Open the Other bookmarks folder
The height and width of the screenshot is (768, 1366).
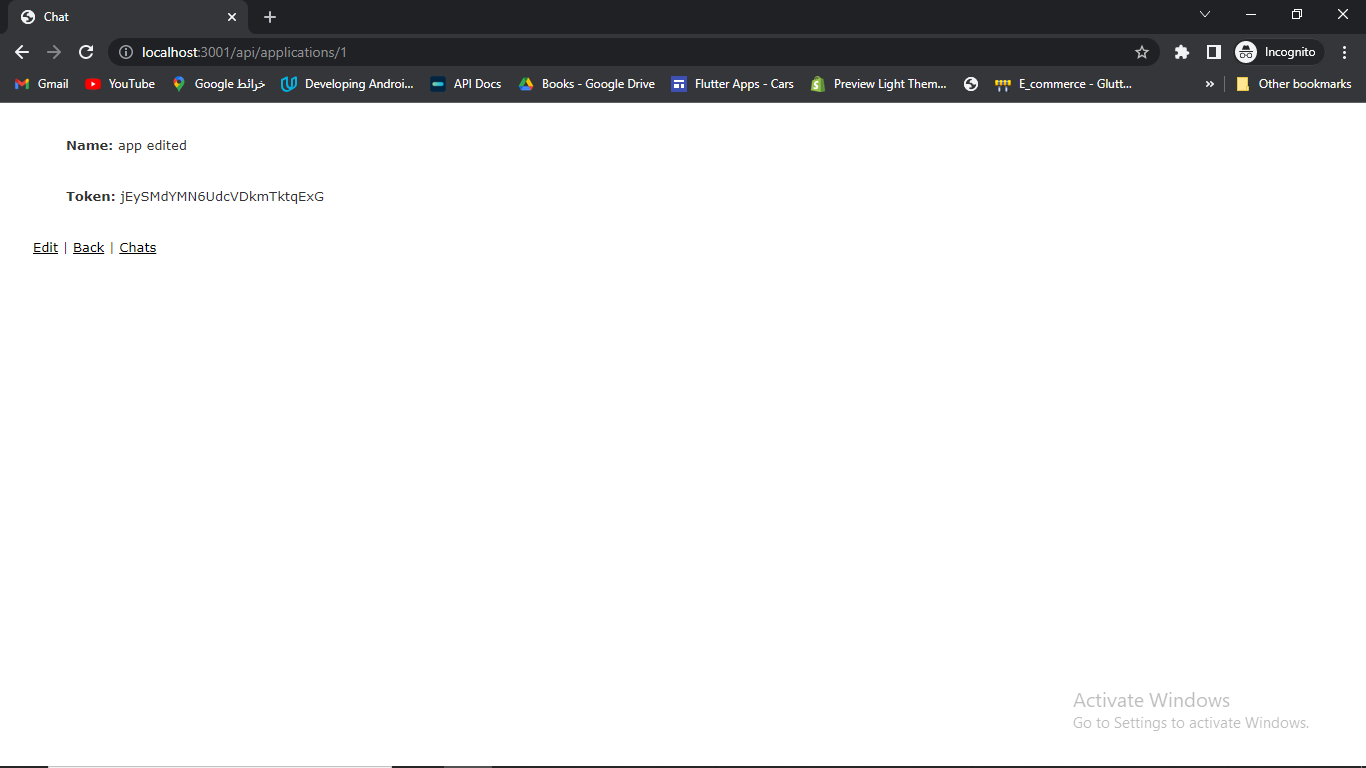tap(1295, 84)
